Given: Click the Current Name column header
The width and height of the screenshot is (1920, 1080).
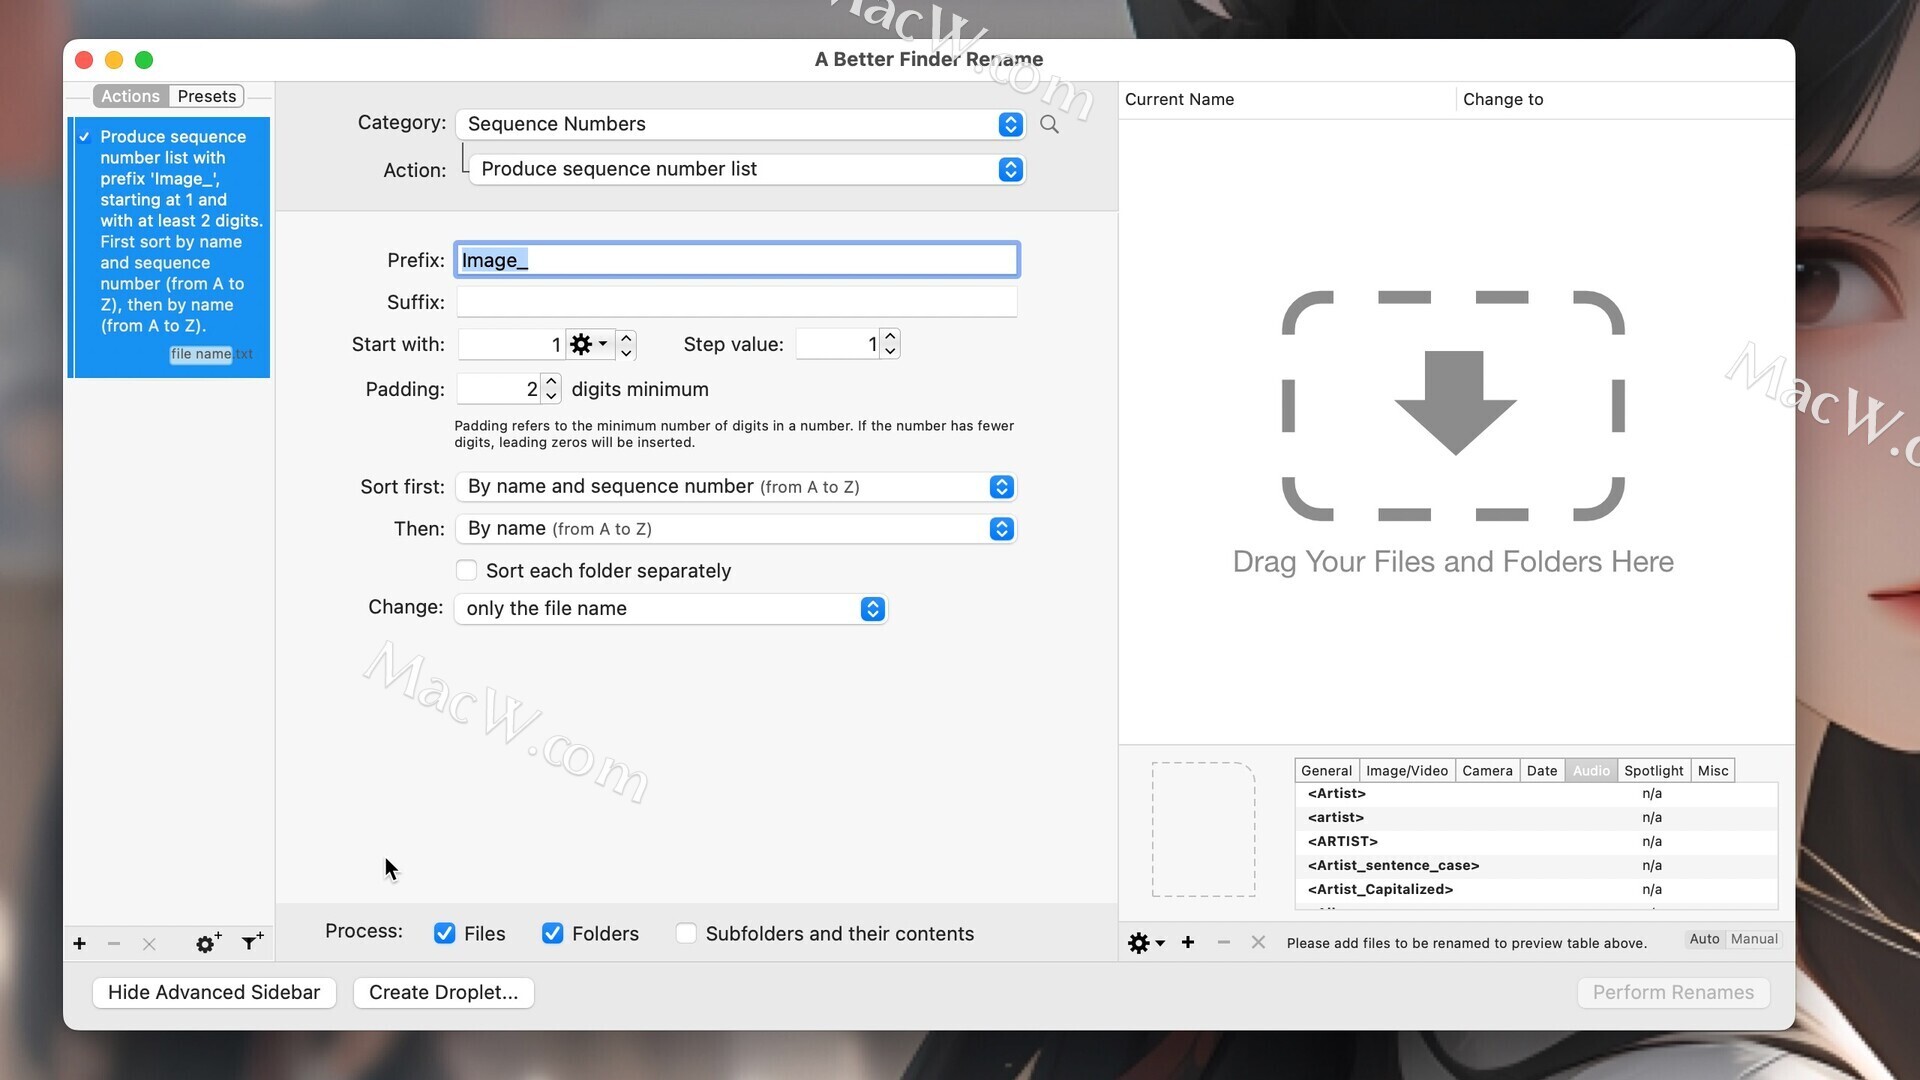Looking at the screenshot, I should 1285,99.
